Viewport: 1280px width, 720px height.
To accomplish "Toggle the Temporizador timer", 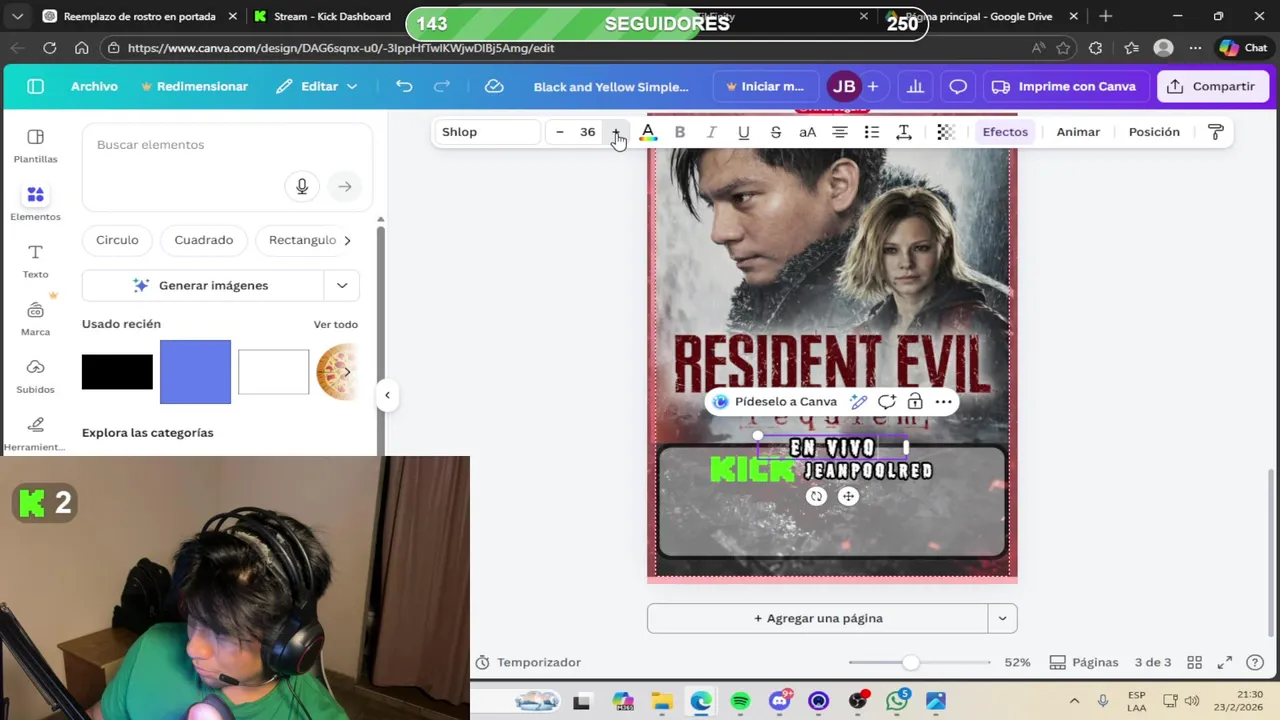I will tap(528, 662).
